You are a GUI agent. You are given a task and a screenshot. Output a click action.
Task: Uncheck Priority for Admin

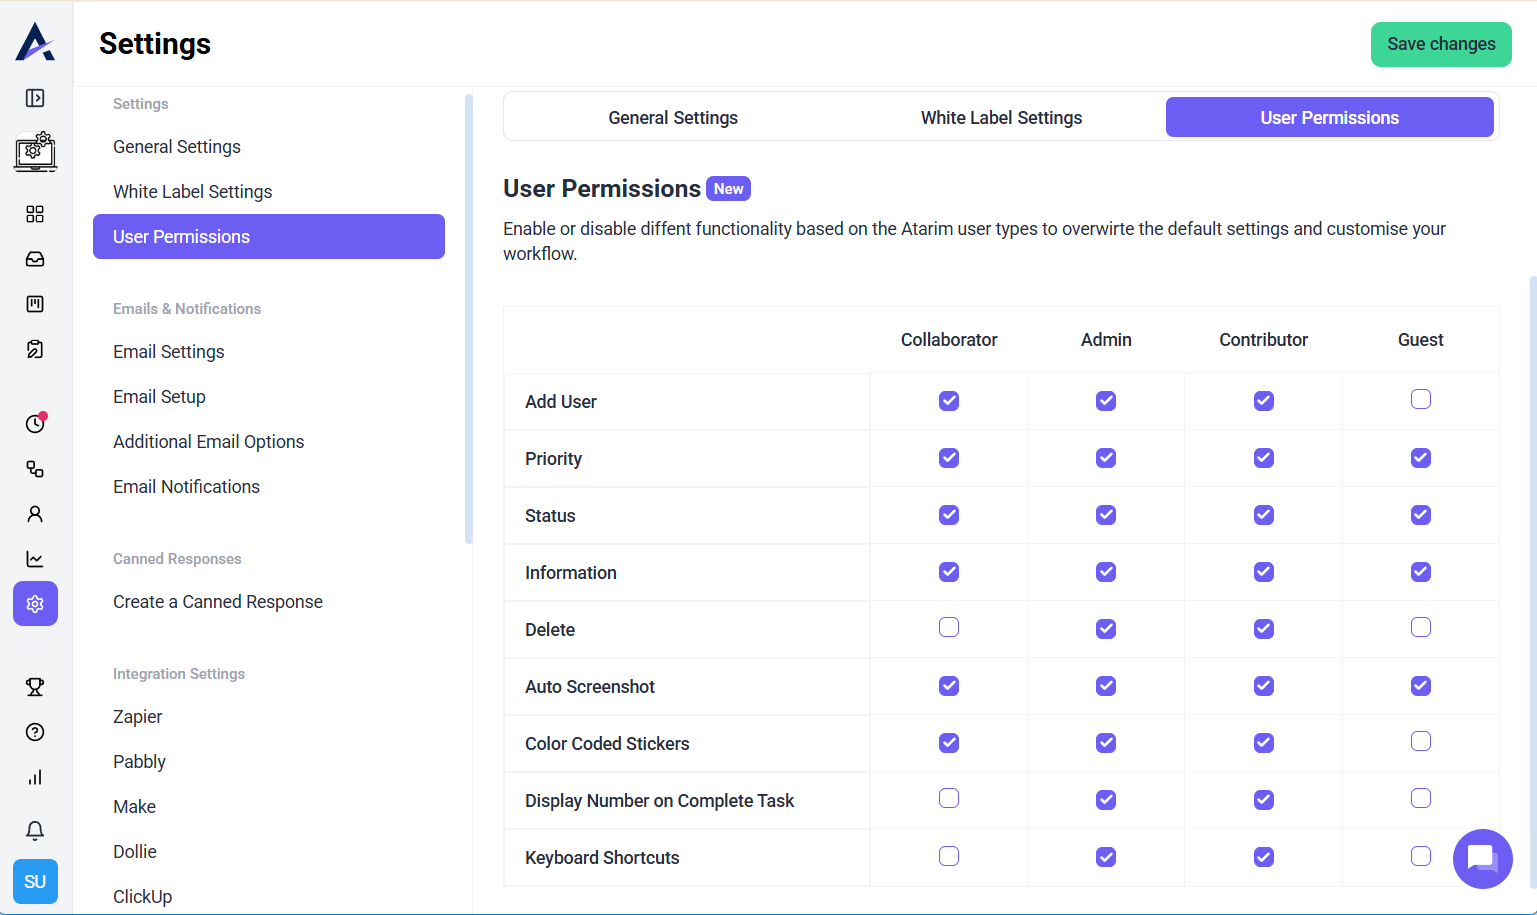(x=1105, y=458)
